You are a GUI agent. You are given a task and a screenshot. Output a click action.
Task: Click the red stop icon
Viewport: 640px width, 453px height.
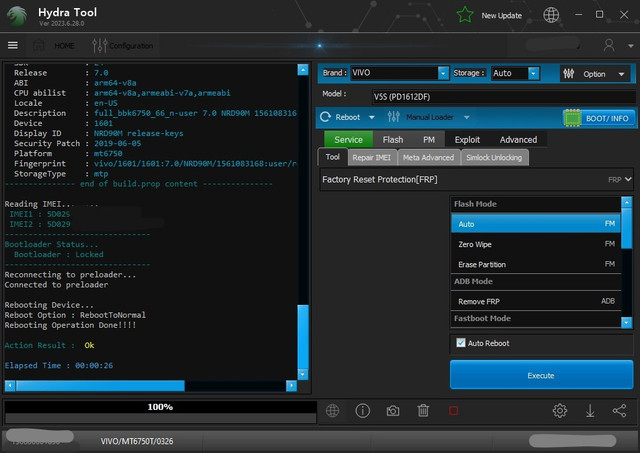453,411
